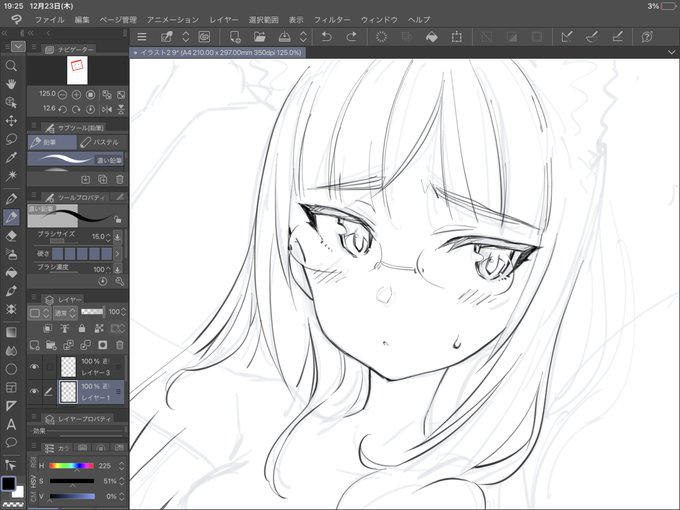Click the Clear (sparkle) icon in command bar
Screen dimensions: 680x510
[x=381, y=37]
